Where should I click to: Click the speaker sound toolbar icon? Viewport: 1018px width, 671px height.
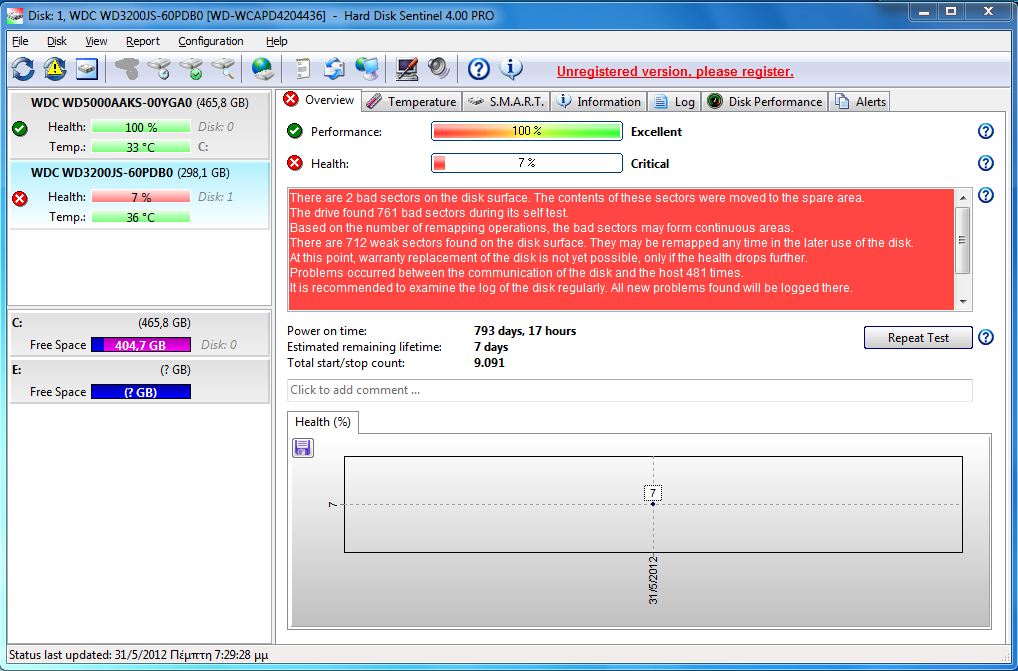(439, 69)
